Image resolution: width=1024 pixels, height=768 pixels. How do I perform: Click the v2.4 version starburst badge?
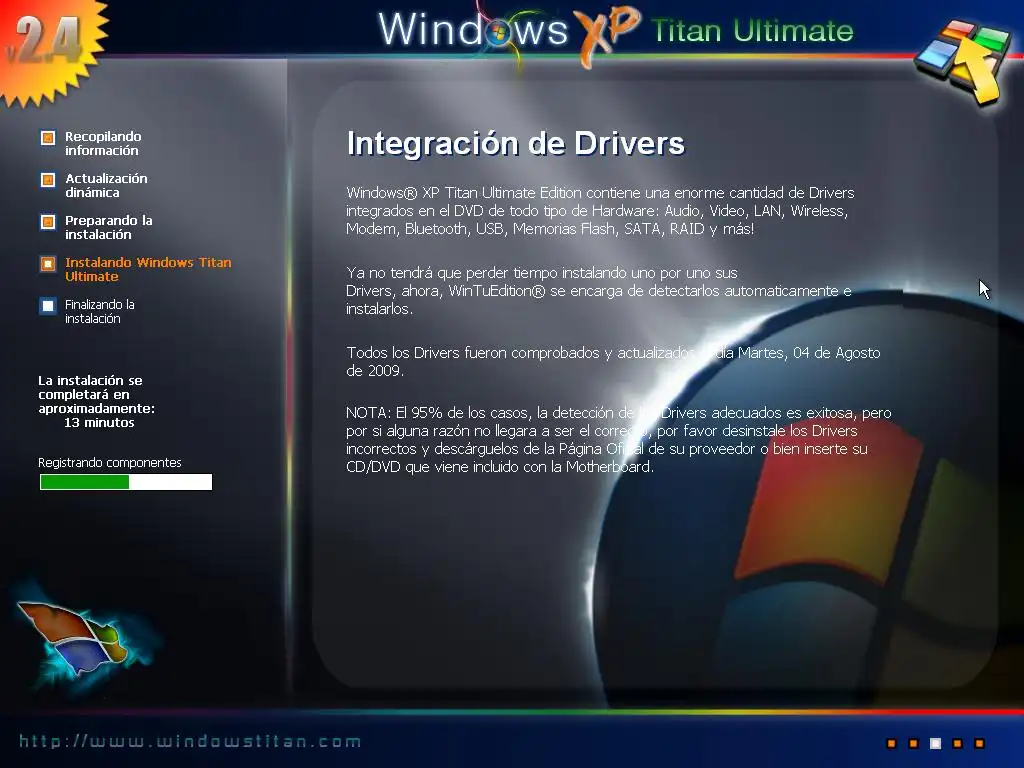click(49, 49)
